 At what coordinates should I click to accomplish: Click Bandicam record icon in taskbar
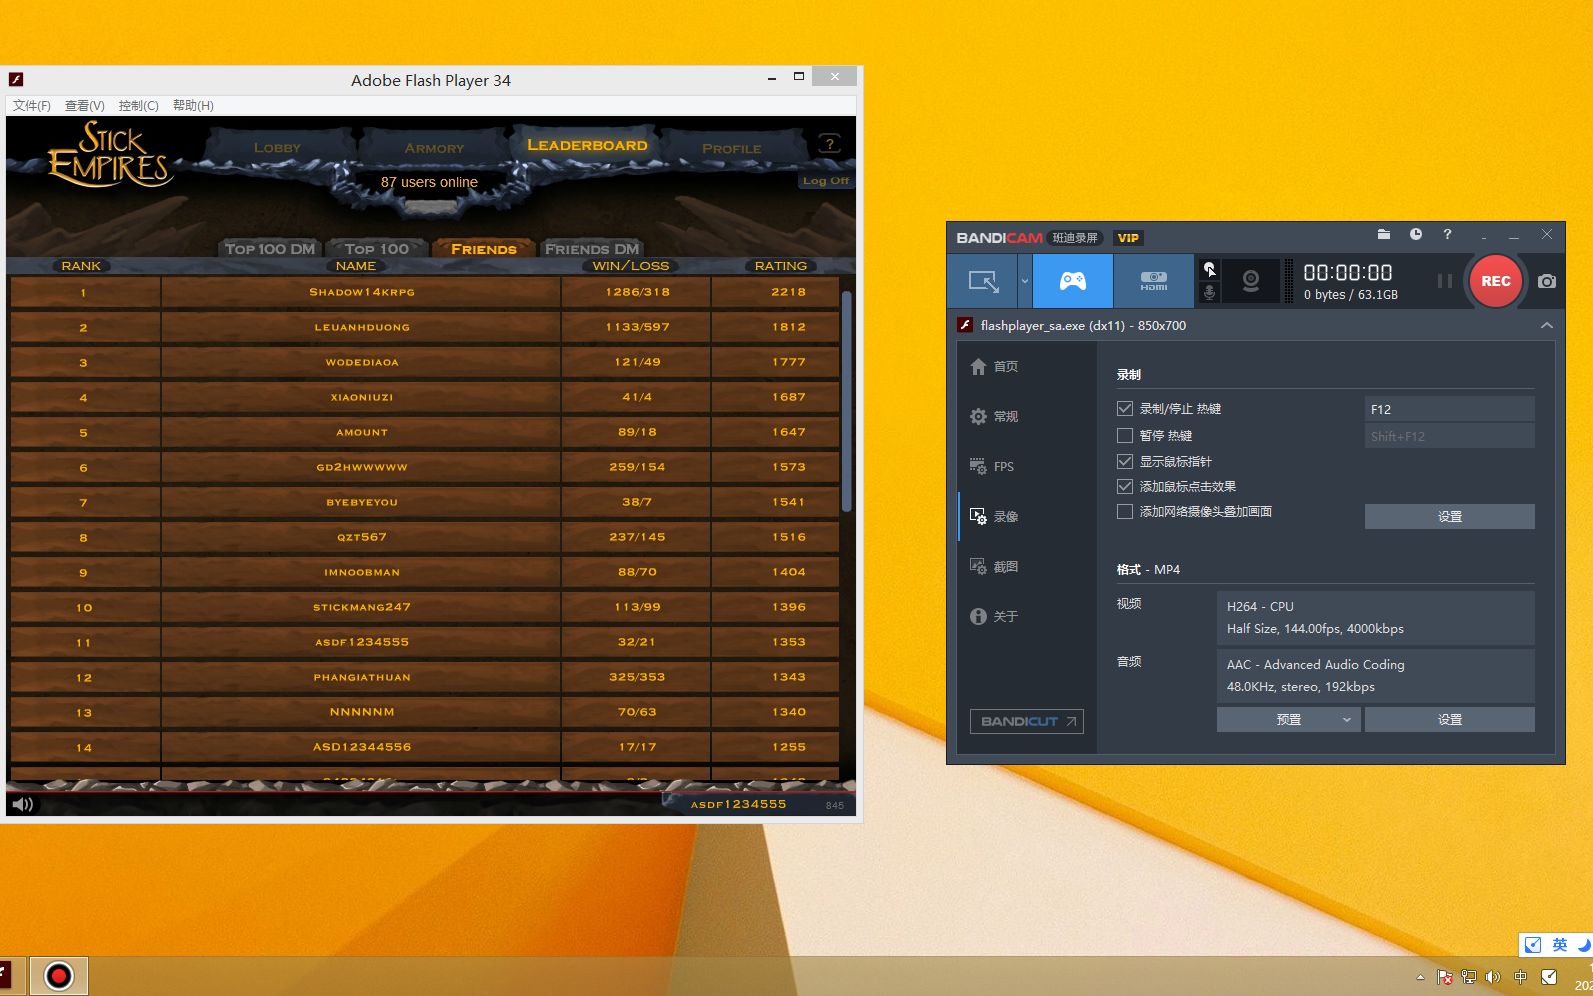[x=59, y=976]
